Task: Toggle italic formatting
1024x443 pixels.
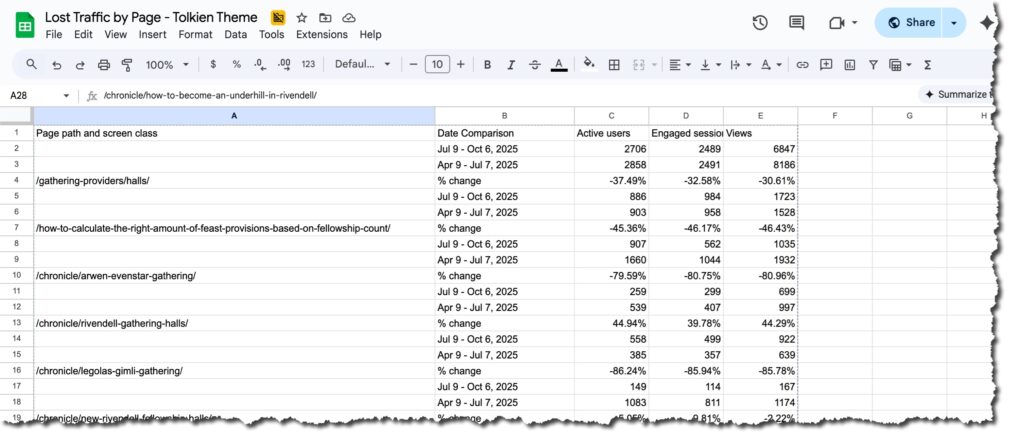Action: coord(511,64)
